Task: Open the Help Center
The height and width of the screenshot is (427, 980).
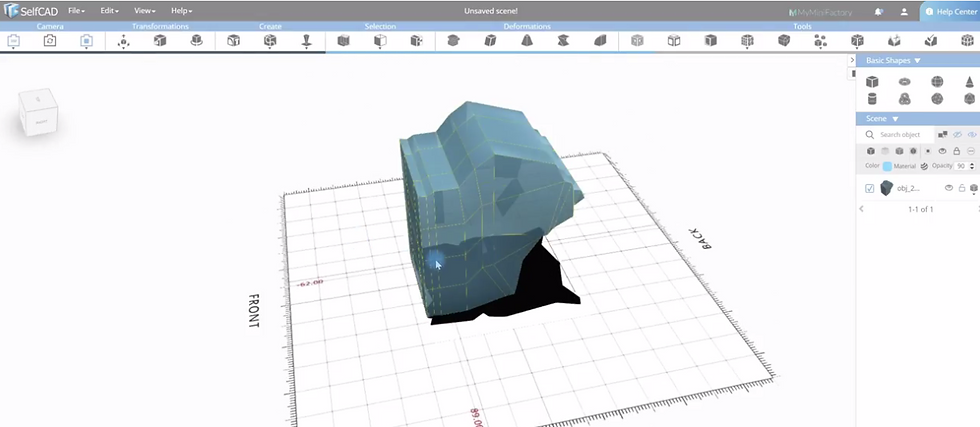Action: [950, 12]
